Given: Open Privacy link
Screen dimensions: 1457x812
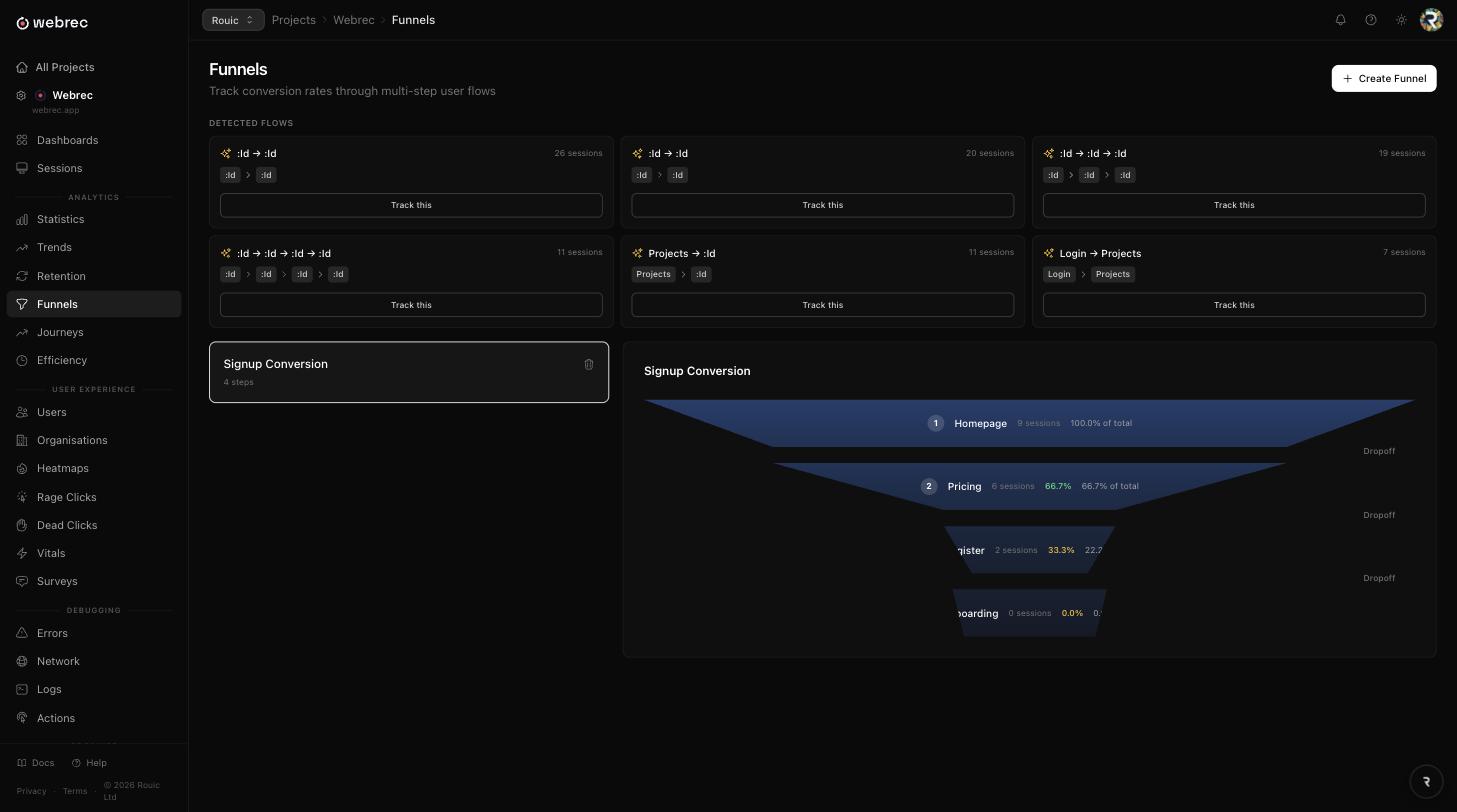Looking at the screenshot, I should coord(32,791).
